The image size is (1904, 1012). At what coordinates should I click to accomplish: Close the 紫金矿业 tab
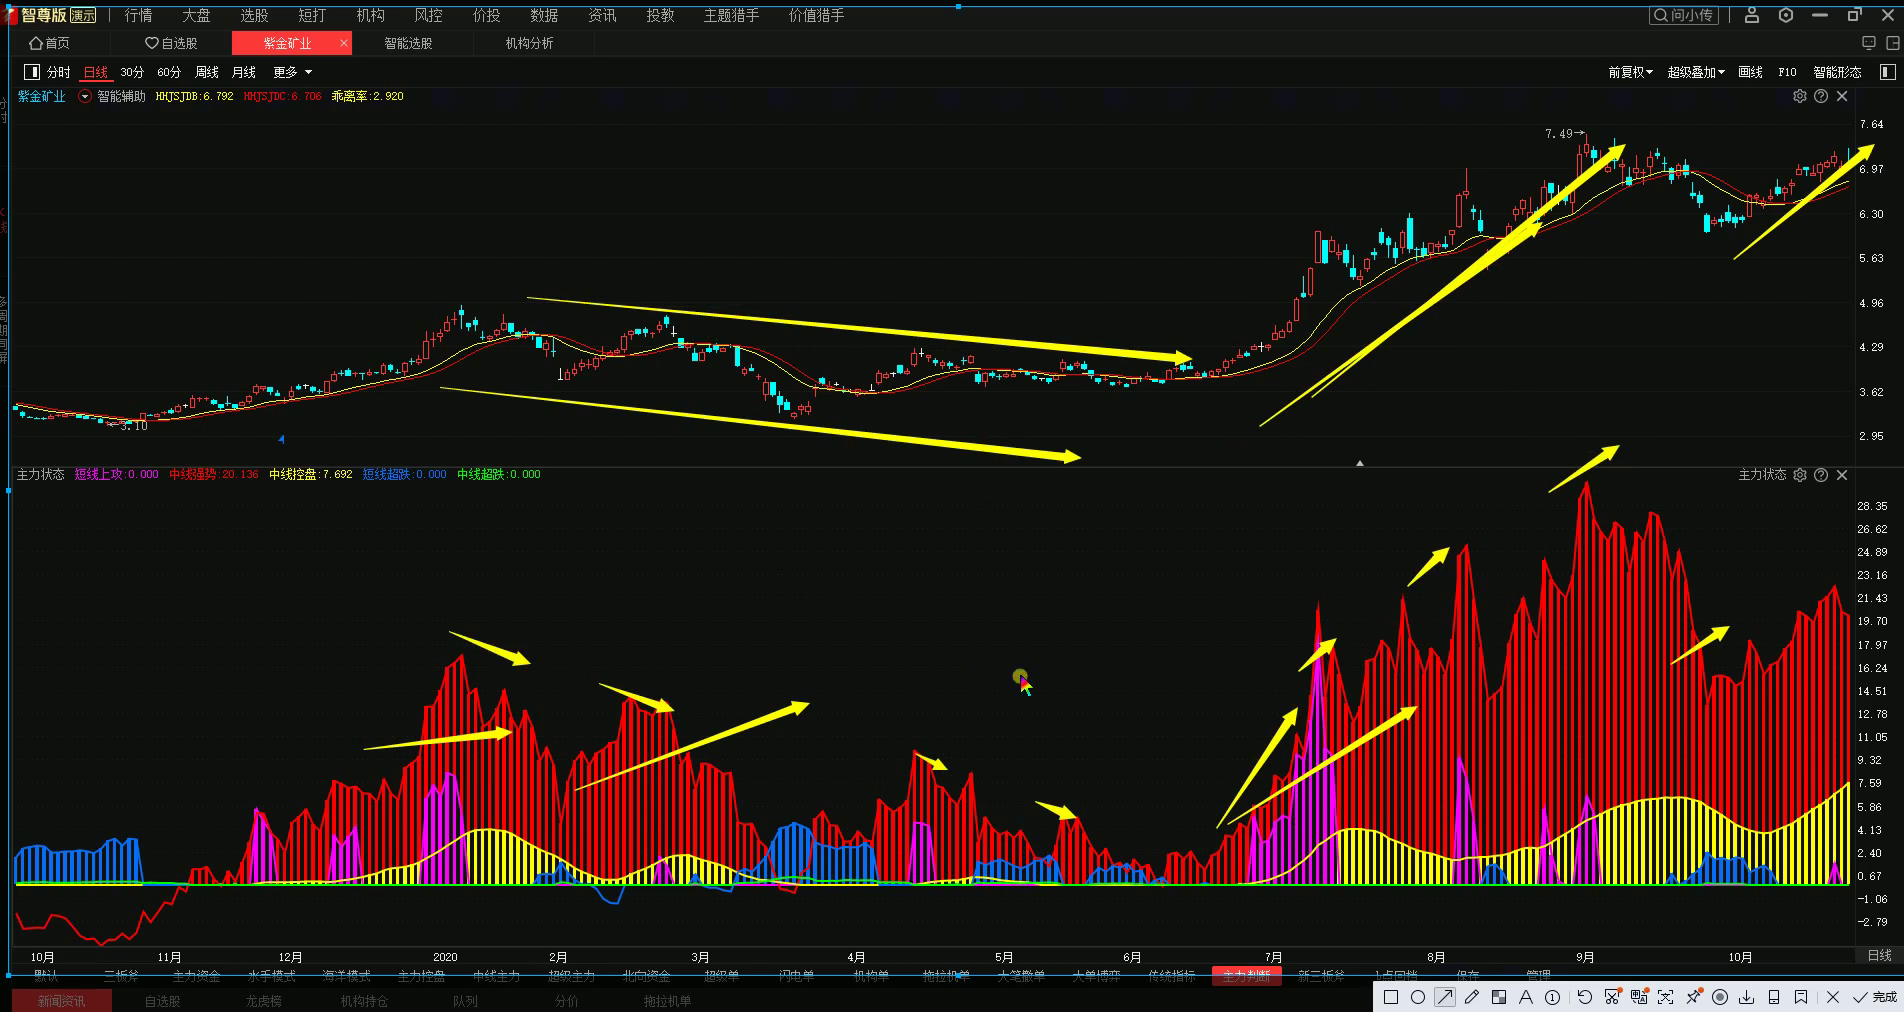tap(344, 43)
